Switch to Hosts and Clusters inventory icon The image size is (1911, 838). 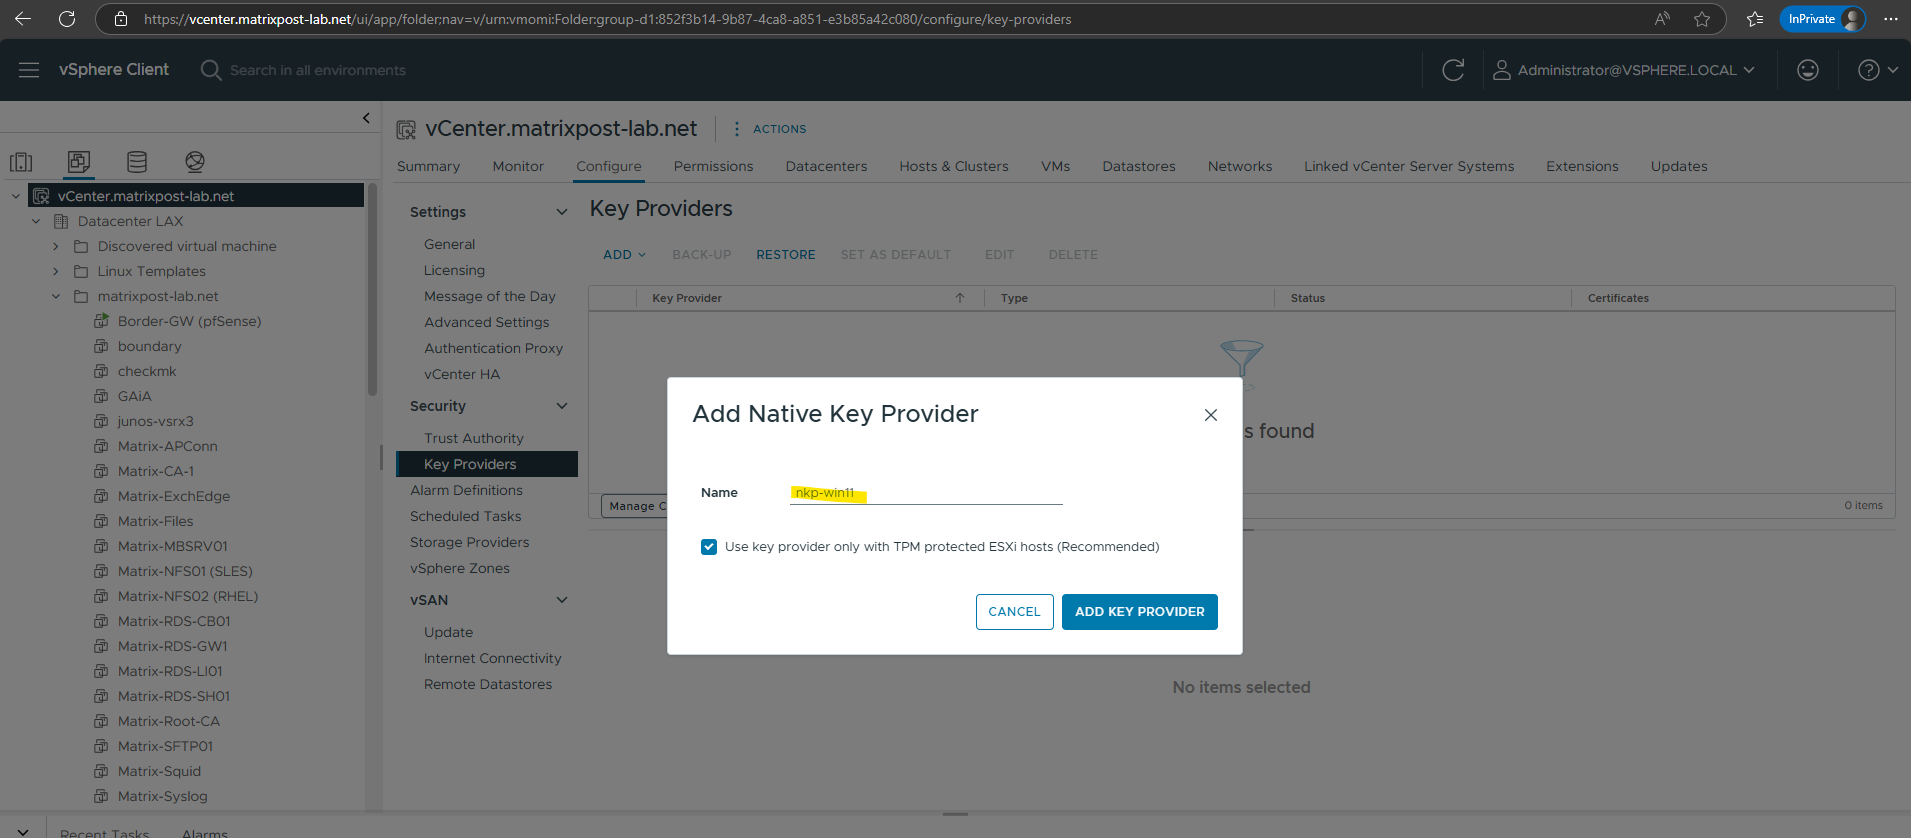(x=21, y=162)
